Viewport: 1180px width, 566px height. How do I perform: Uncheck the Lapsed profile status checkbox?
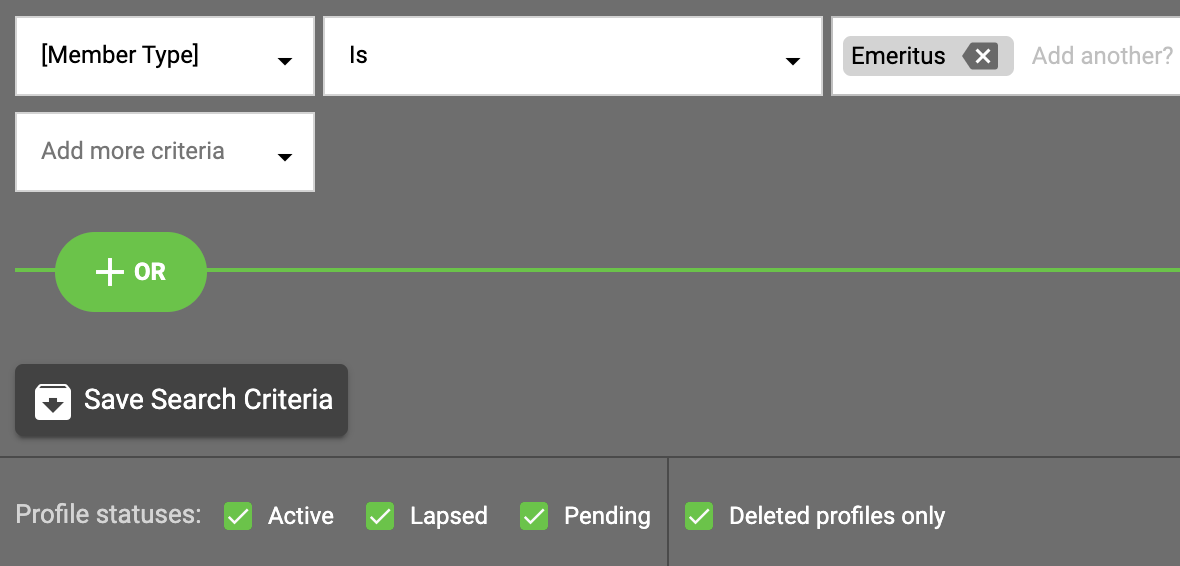[380, 516]
